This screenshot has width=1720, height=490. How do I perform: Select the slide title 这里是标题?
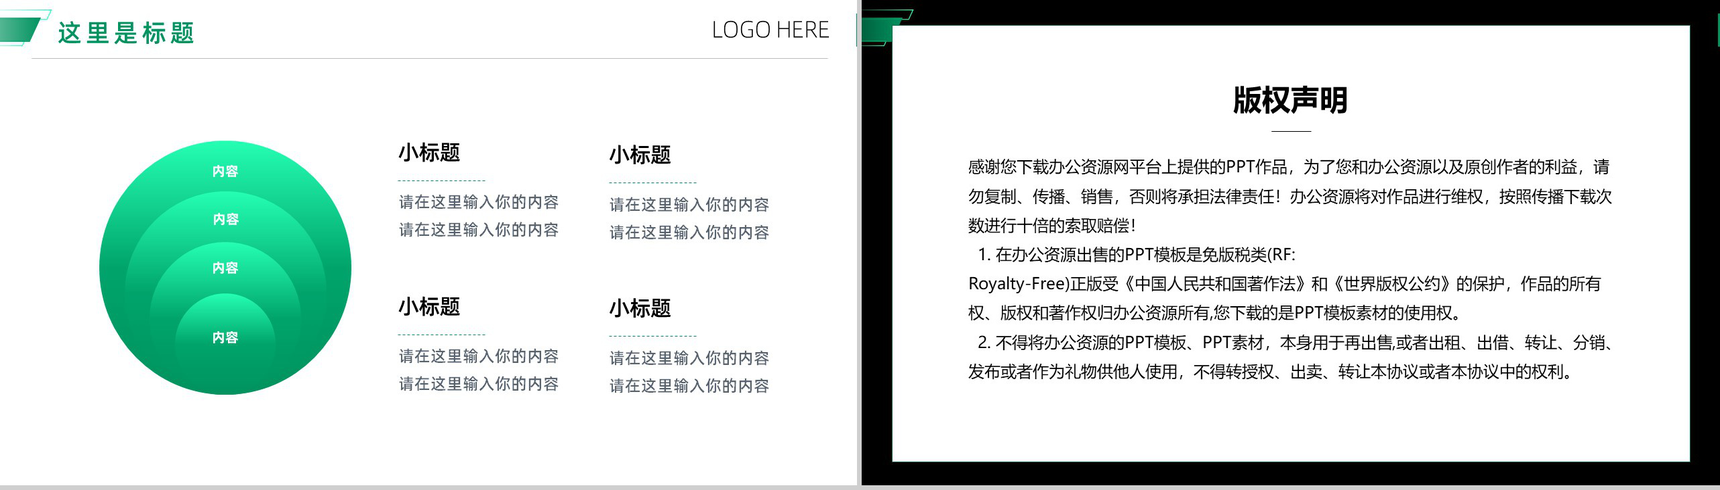[x=126, y=33]
